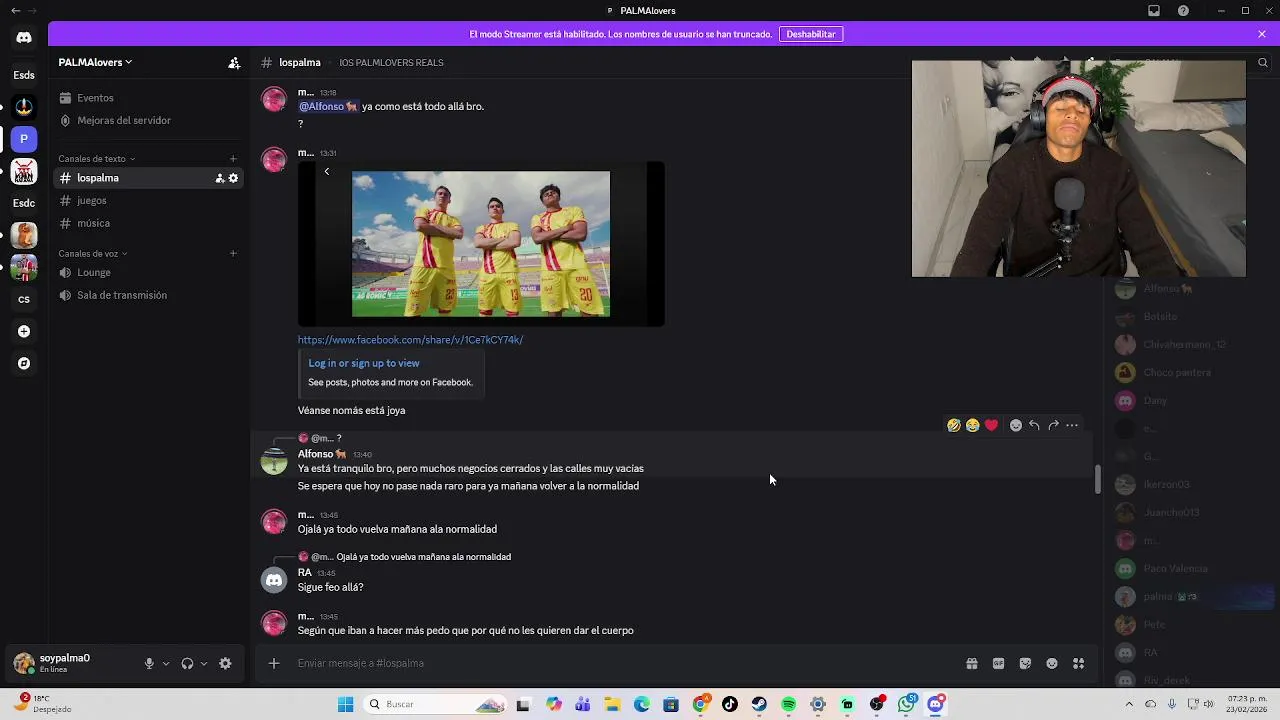Click the chat scrollbar thumb
Image resolution: width=1280 pixels, height=720 pixels.
click(x=1097, y=480)
